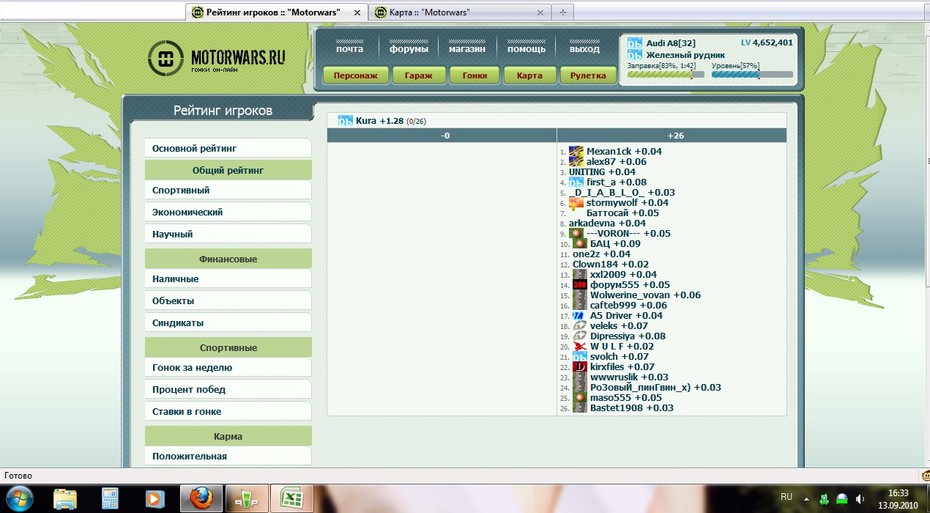Click Mexan1ck's avatar icon in the list

pyautogui.click(x=576, y=152)
